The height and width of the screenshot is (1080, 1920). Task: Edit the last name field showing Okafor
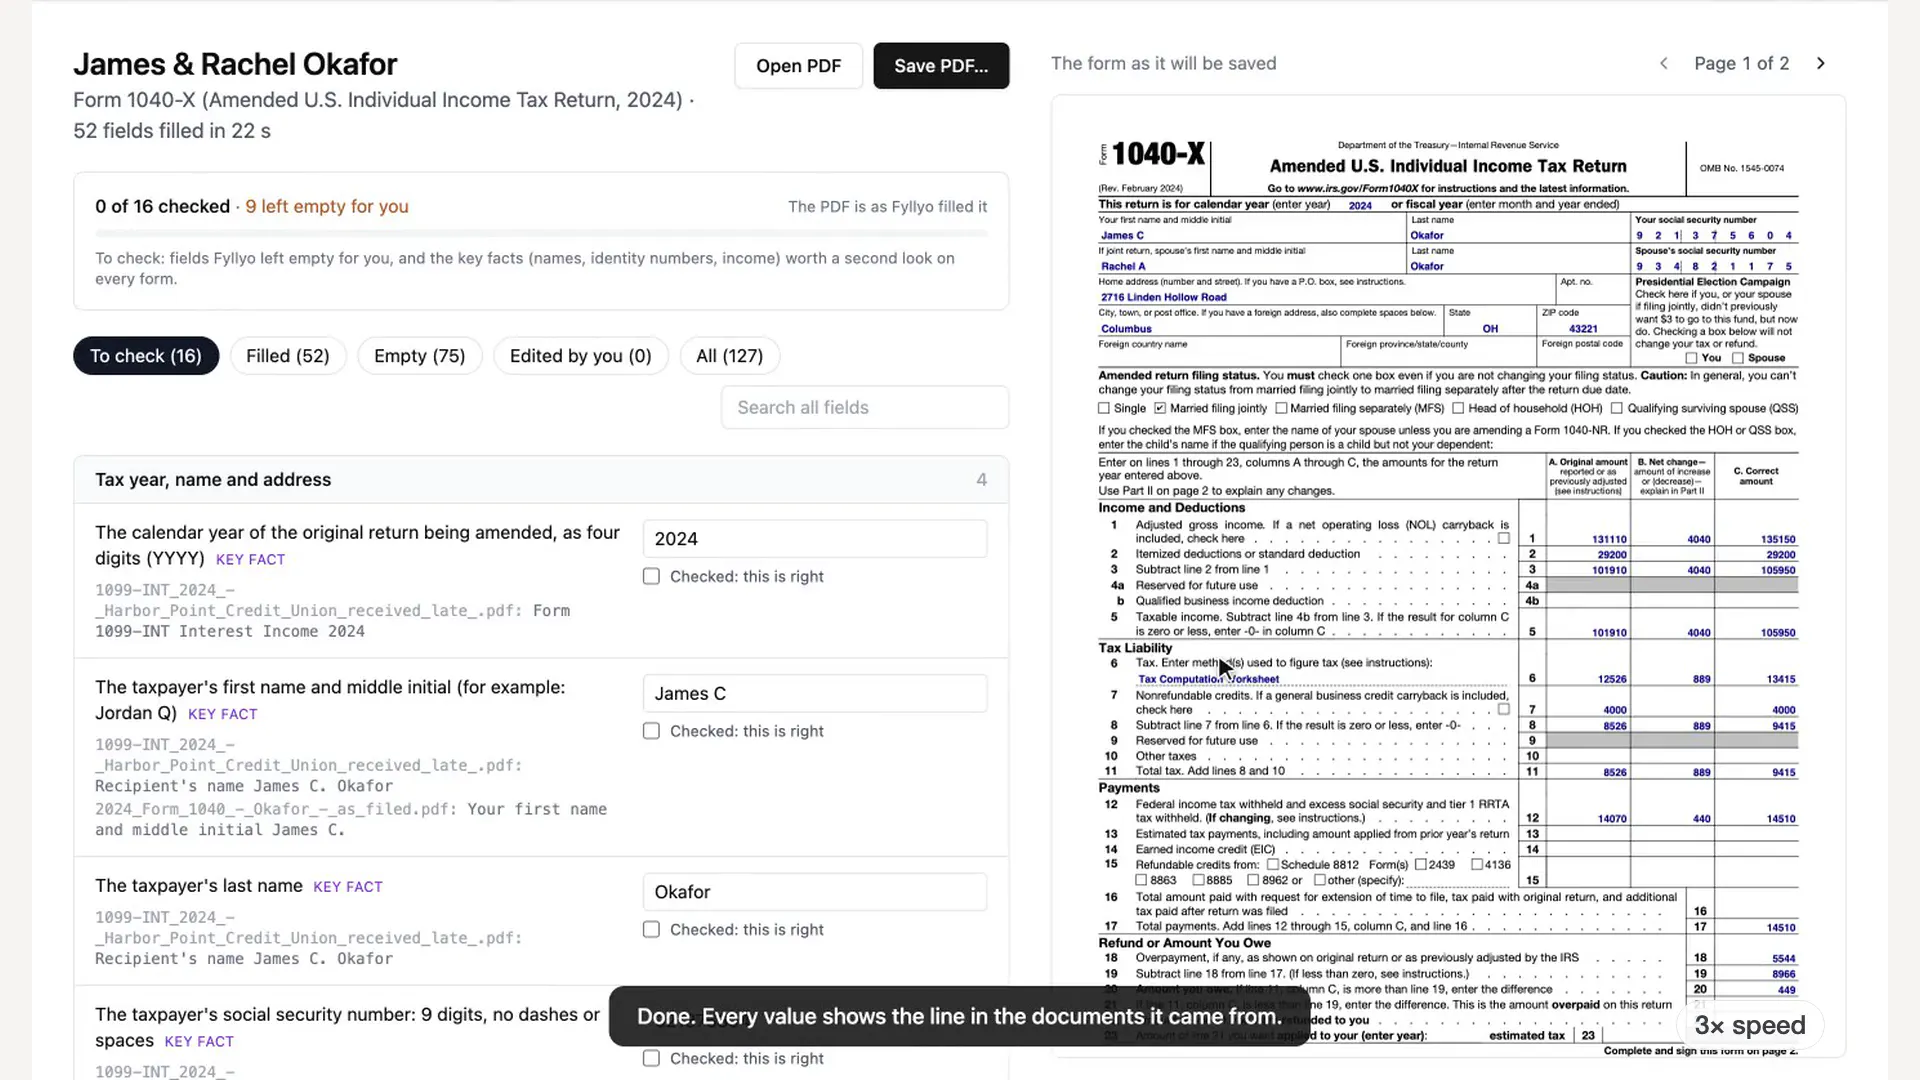[815, 892]
